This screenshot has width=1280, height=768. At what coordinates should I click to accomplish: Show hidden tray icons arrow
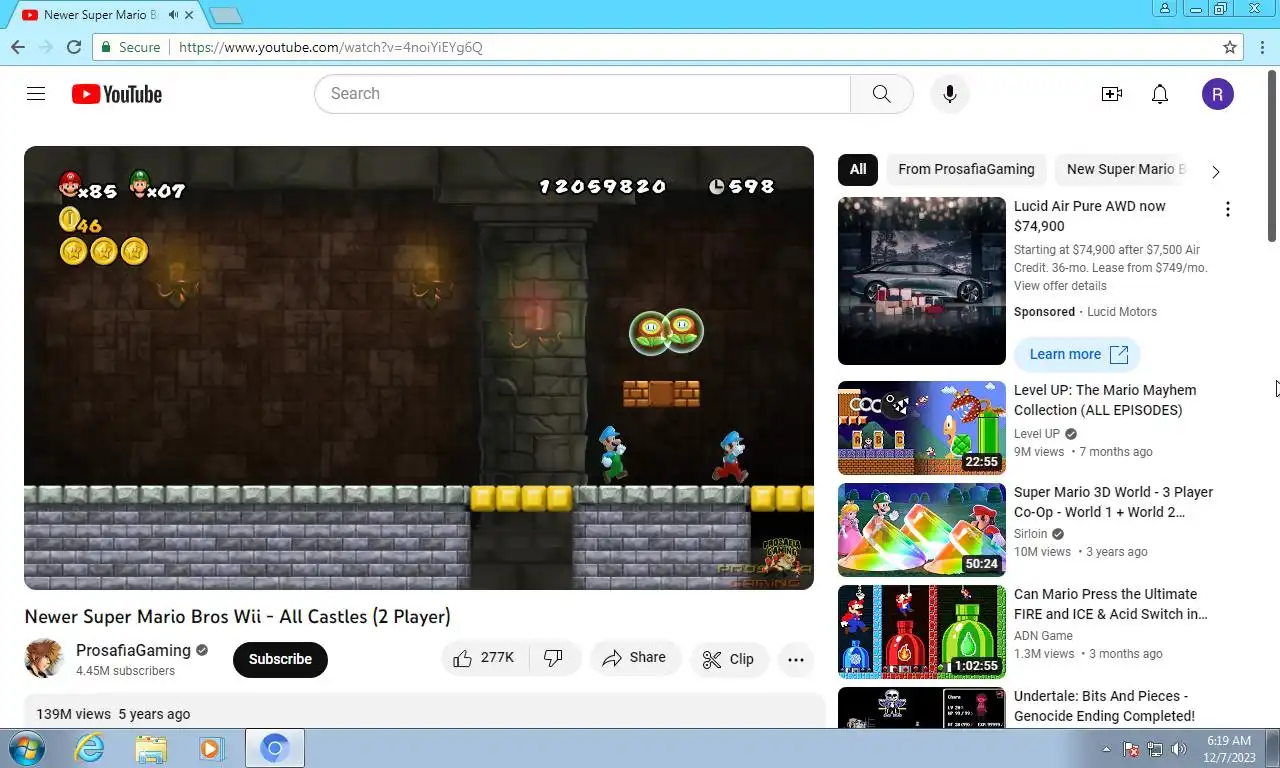(x=1106, y=749)
